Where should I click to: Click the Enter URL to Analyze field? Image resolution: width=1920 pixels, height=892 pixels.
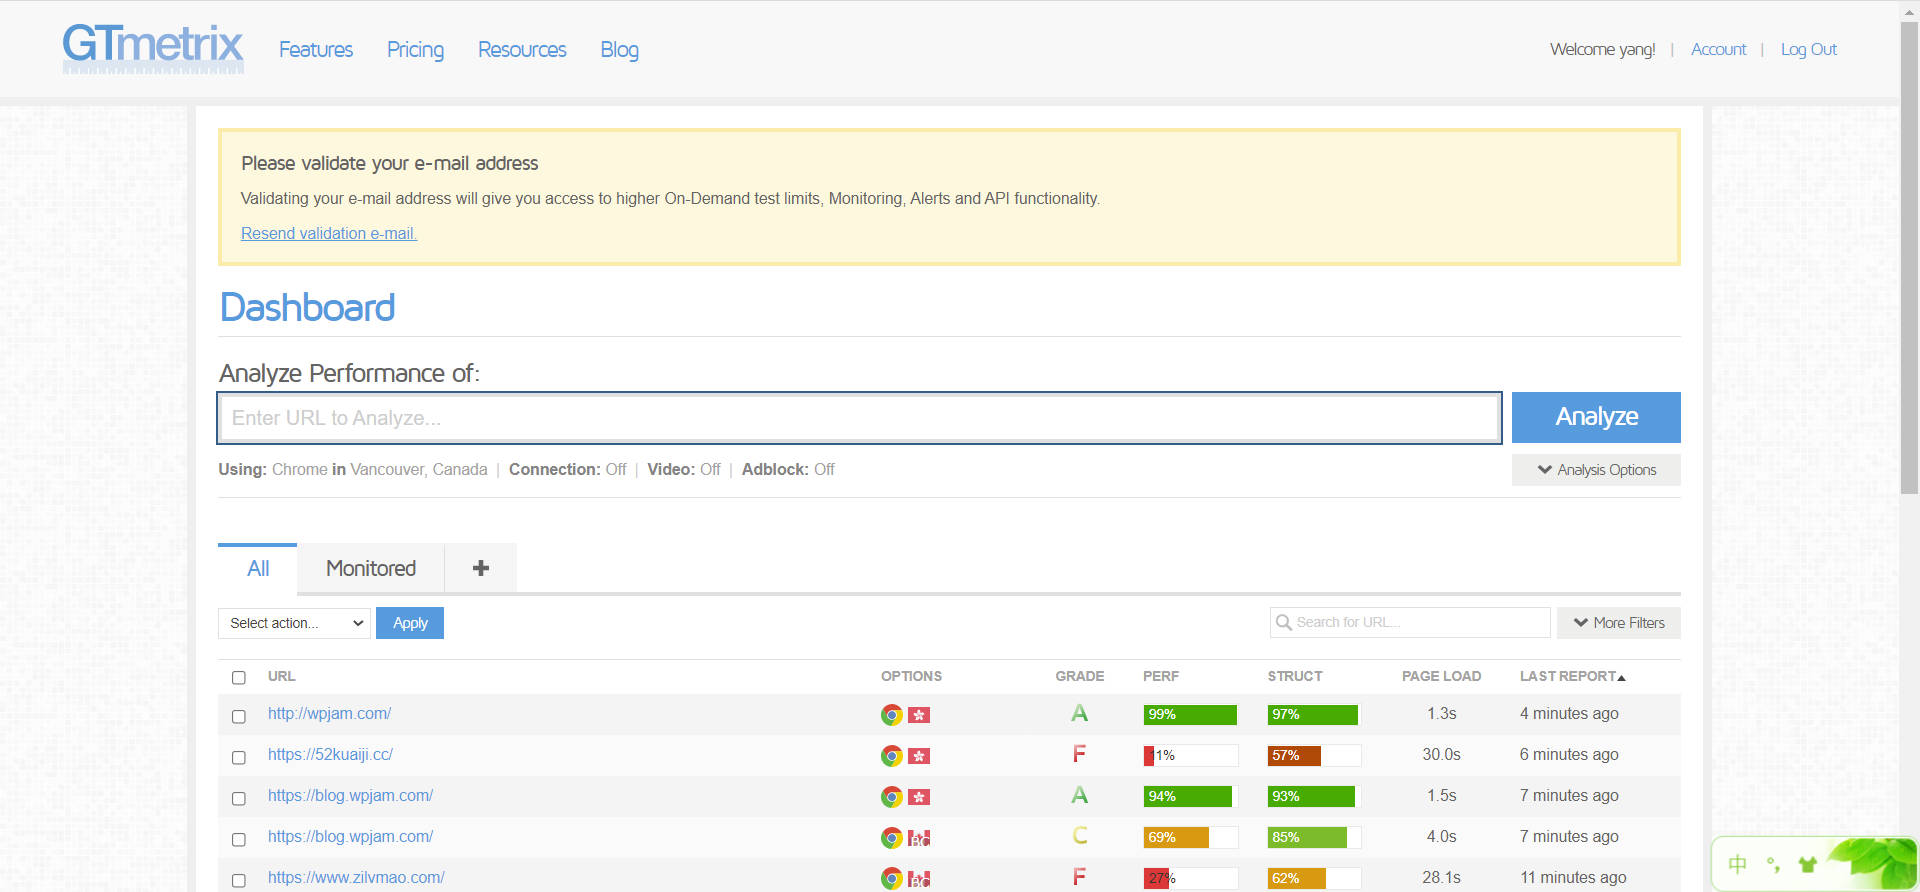click(859, 418)
